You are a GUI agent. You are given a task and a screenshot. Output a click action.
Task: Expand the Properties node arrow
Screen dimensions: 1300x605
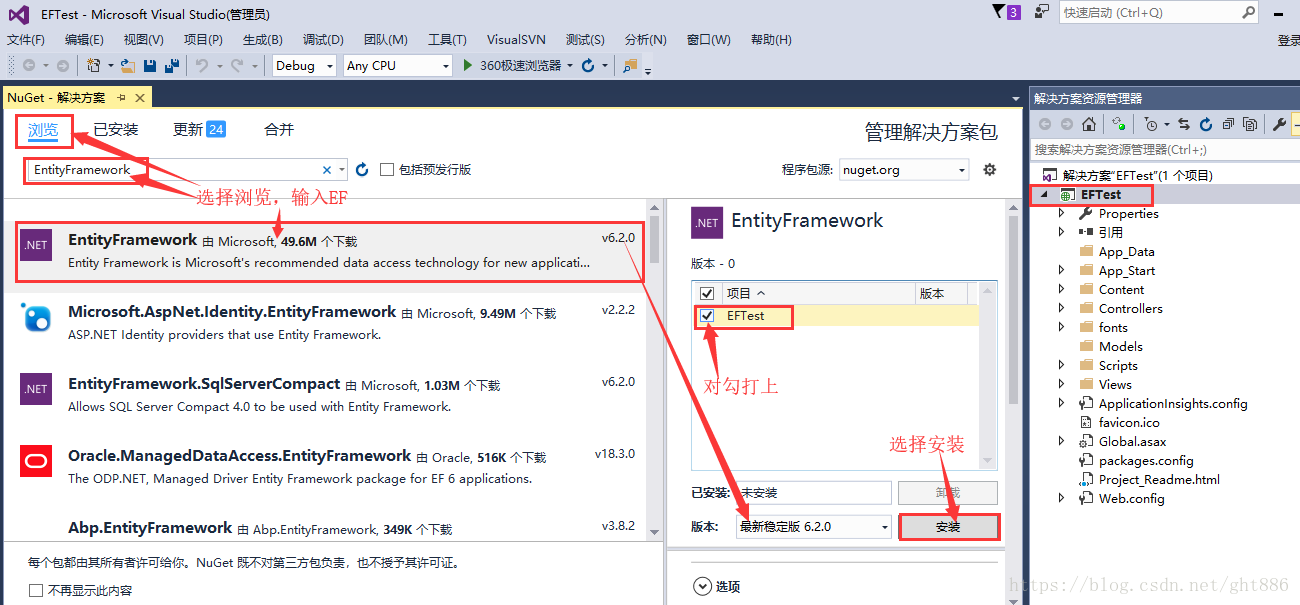tap(1062, 213)
